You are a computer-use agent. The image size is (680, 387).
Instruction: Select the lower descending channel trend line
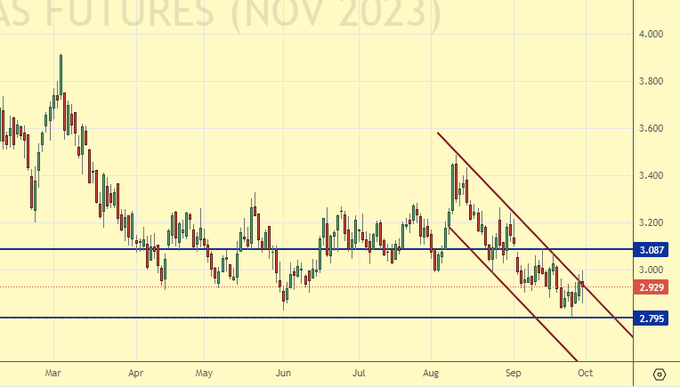512,292
